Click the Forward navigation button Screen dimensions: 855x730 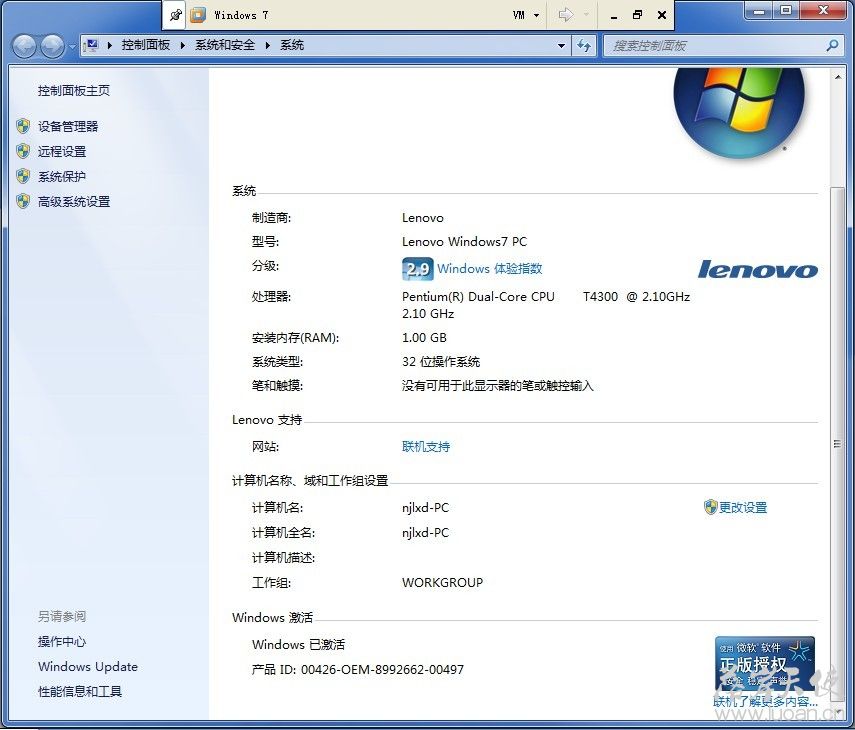[x=52, y=46]
